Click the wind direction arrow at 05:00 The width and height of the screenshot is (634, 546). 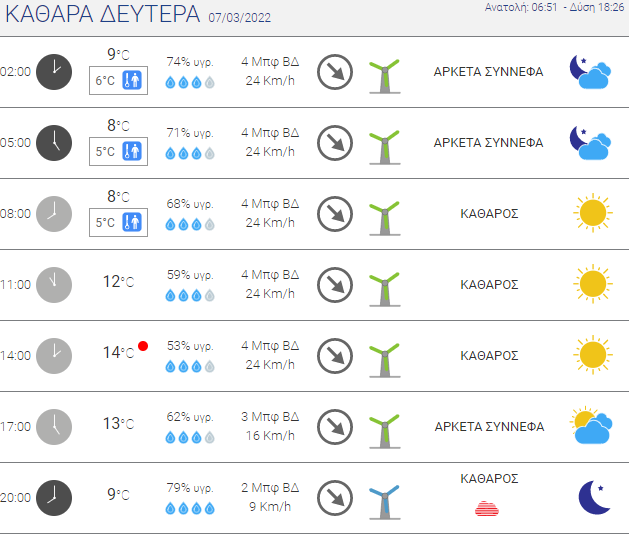pos(335,143)
